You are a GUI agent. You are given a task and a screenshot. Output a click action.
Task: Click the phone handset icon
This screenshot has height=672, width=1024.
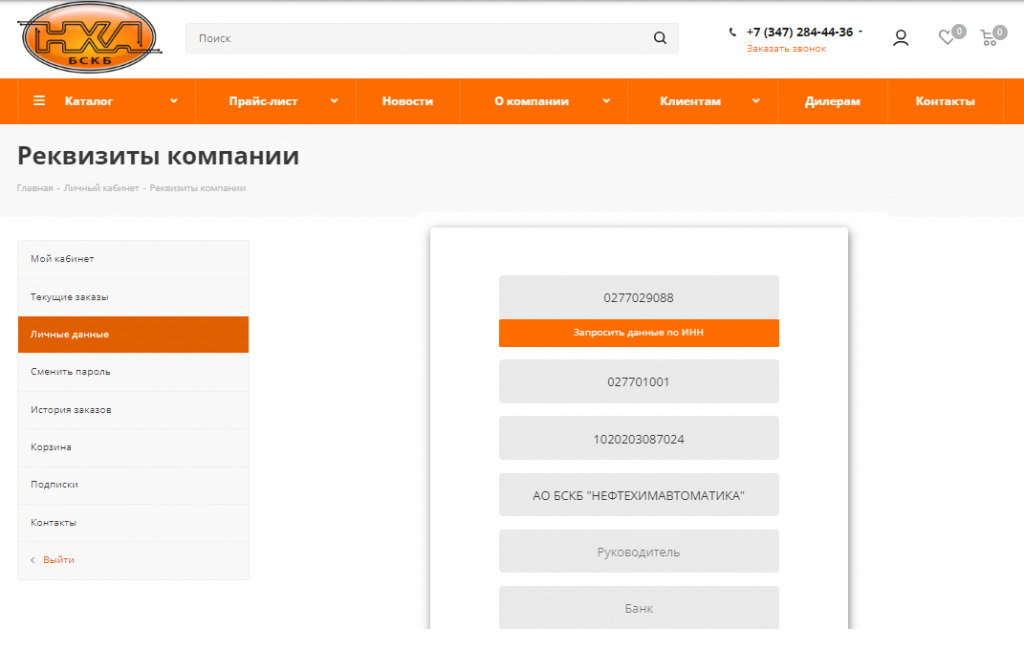733,32
